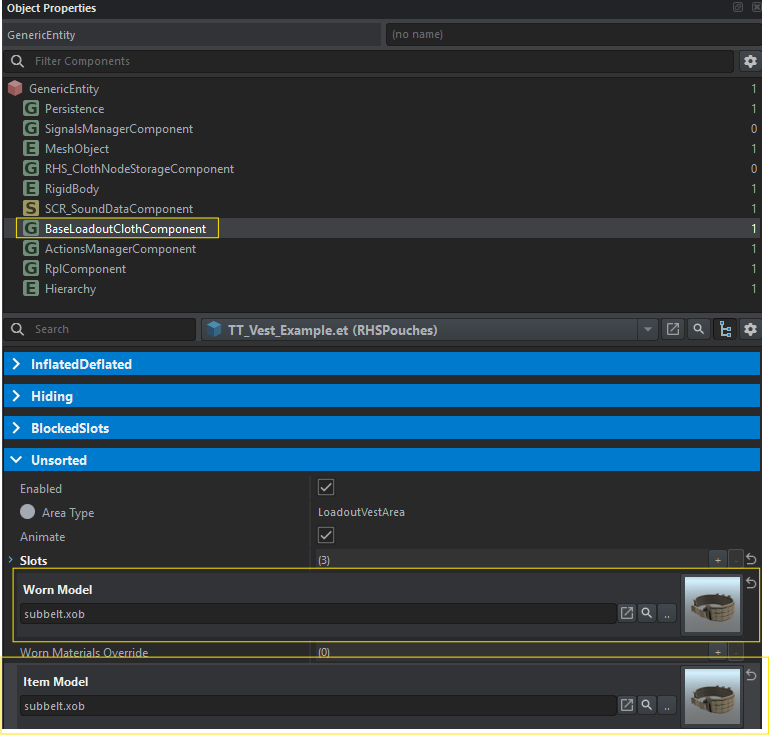Locate Item Model file with magnifier icon
This screenshot has height=735, width=770.
point(647,705)
